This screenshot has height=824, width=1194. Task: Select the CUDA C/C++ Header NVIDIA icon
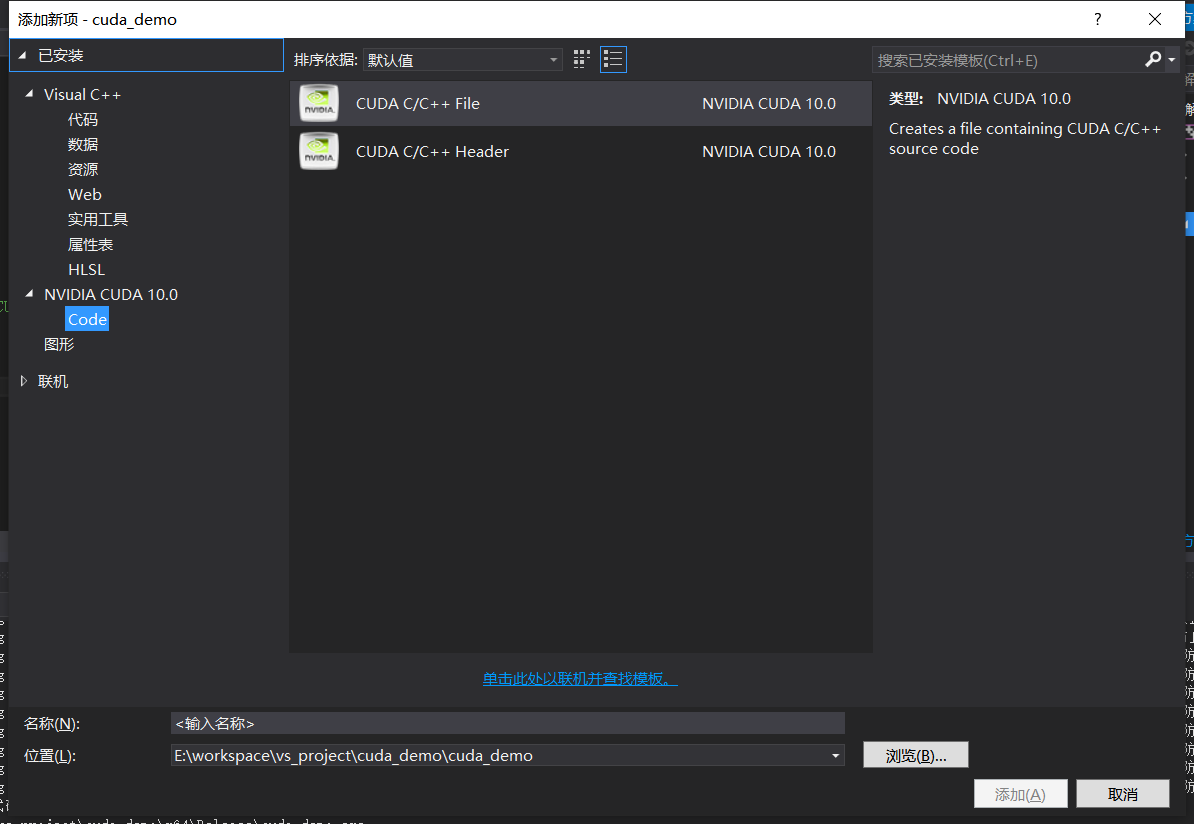coord(319,151)
